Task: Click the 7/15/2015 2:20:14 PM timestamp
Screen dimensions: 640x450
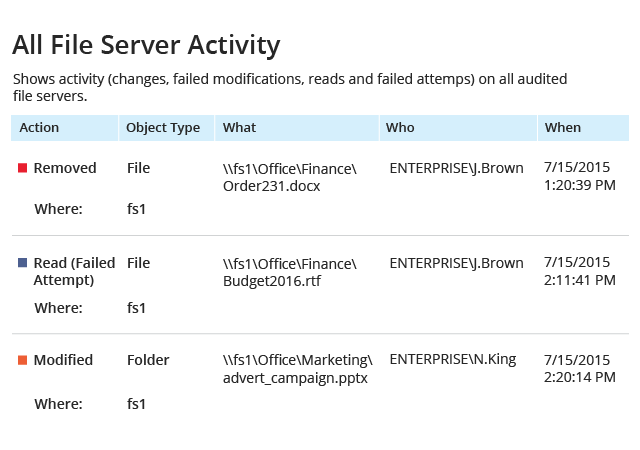Action: click(580, 368)
